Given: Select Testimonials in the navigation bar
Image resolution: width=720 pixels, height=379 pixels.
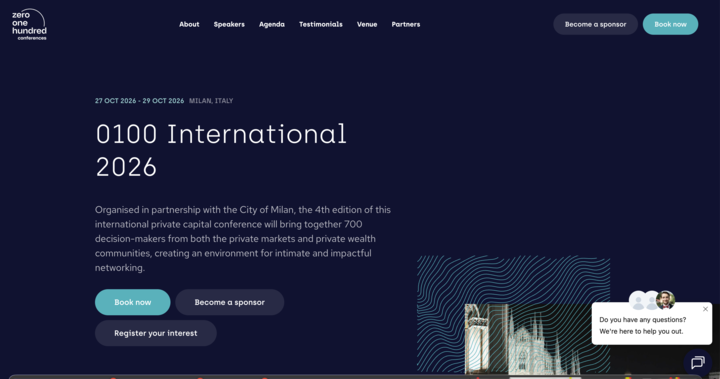Looking at the screenshot, I should [321, 24].
